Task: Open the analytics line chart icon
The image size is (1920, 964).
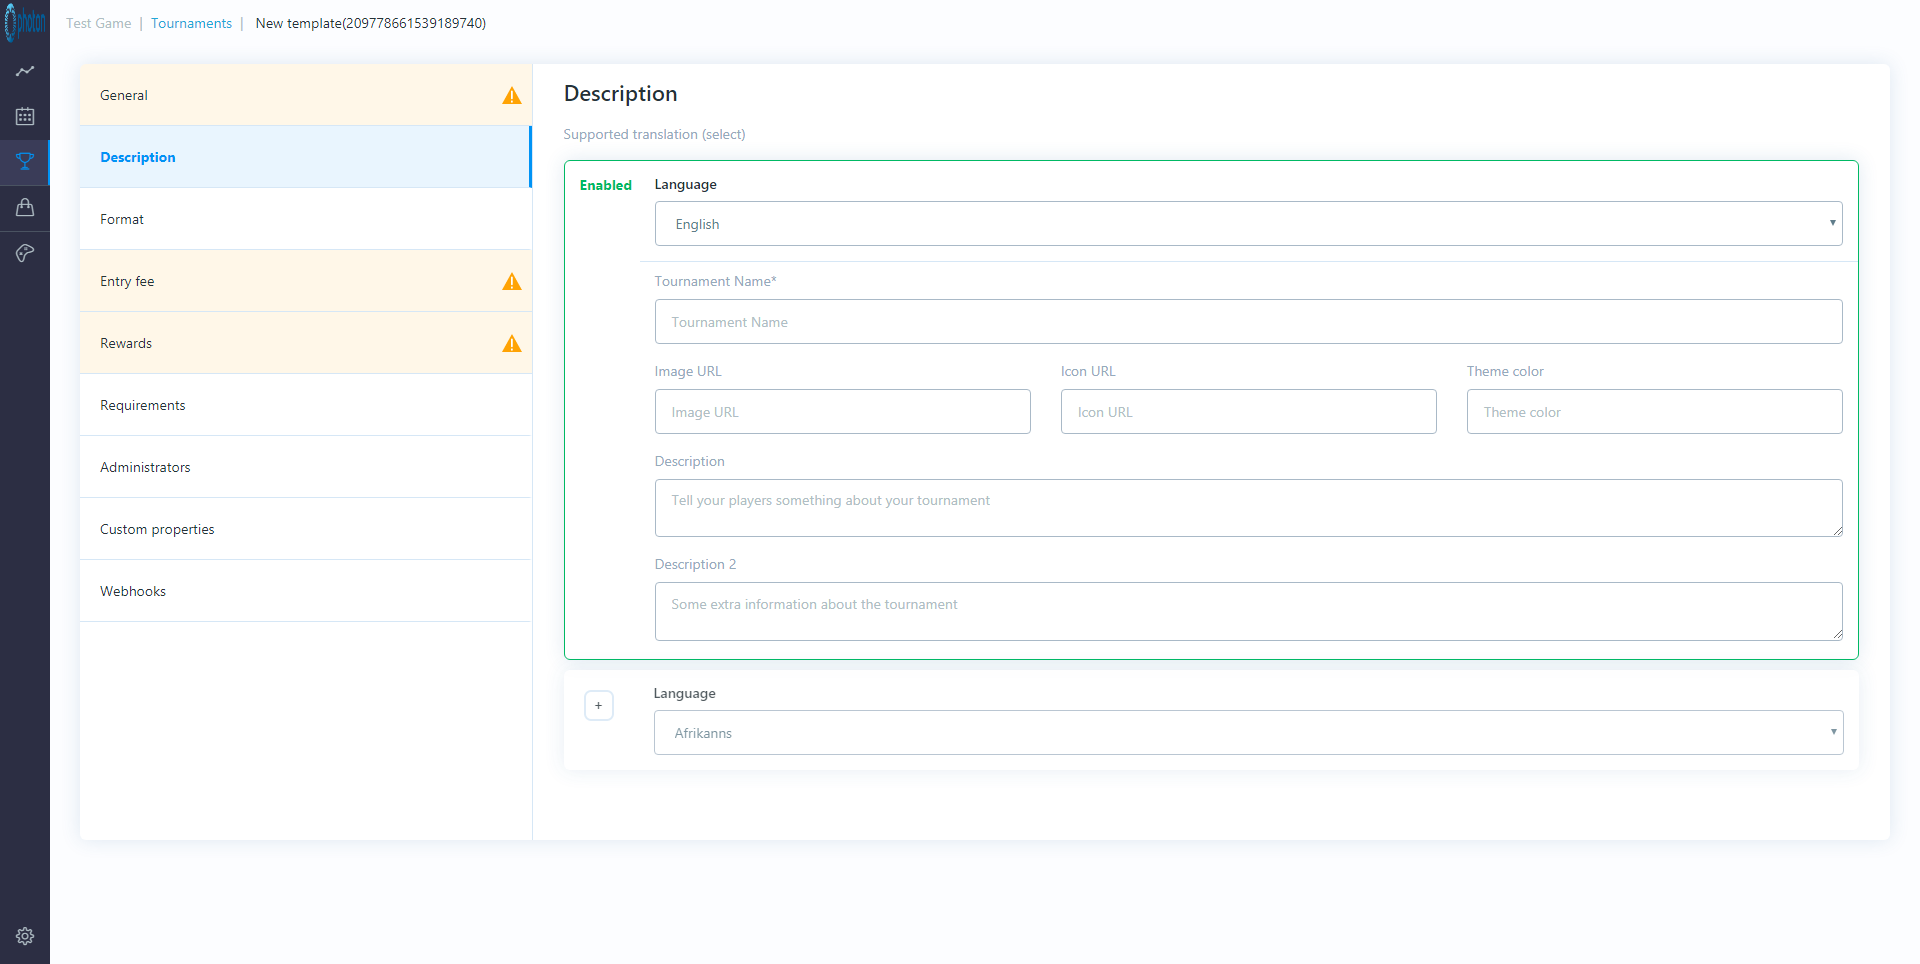Action: (x=25, y=71)
